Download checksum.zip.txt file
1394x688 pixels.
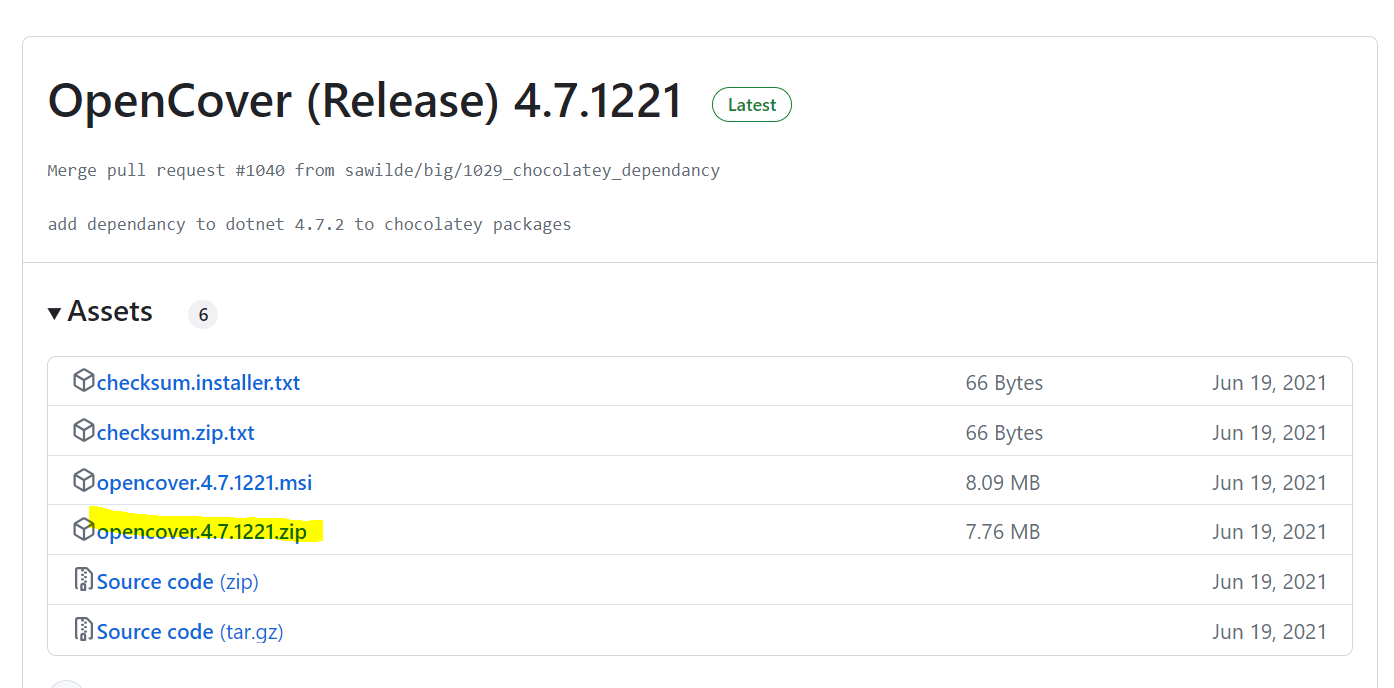[176, 433]
